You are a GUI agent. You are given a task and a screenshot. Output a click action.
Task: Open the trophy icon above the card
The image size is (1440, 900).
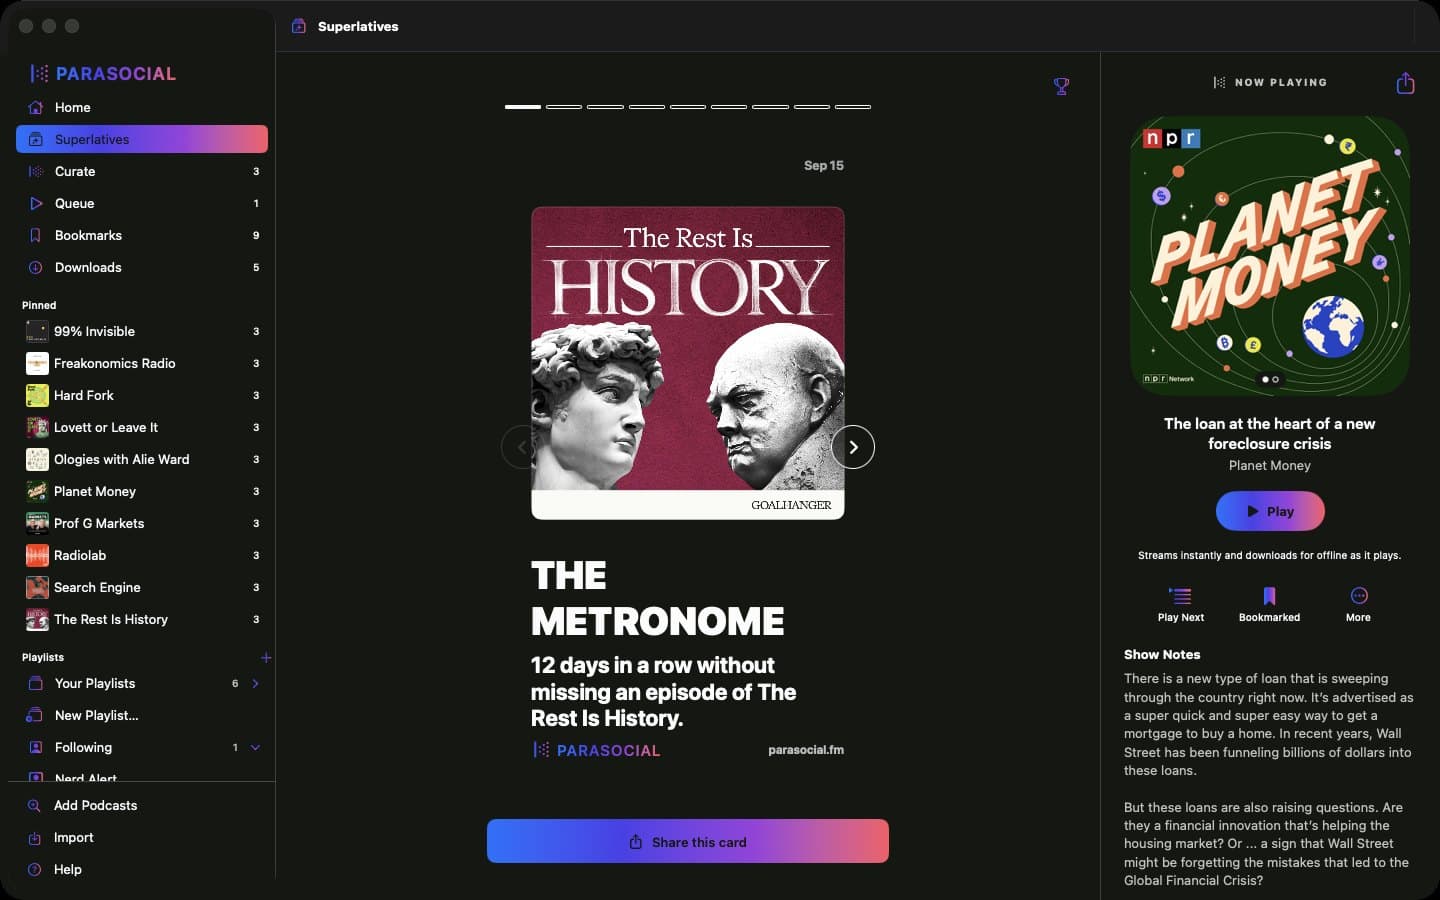(x=1062, y=87)
